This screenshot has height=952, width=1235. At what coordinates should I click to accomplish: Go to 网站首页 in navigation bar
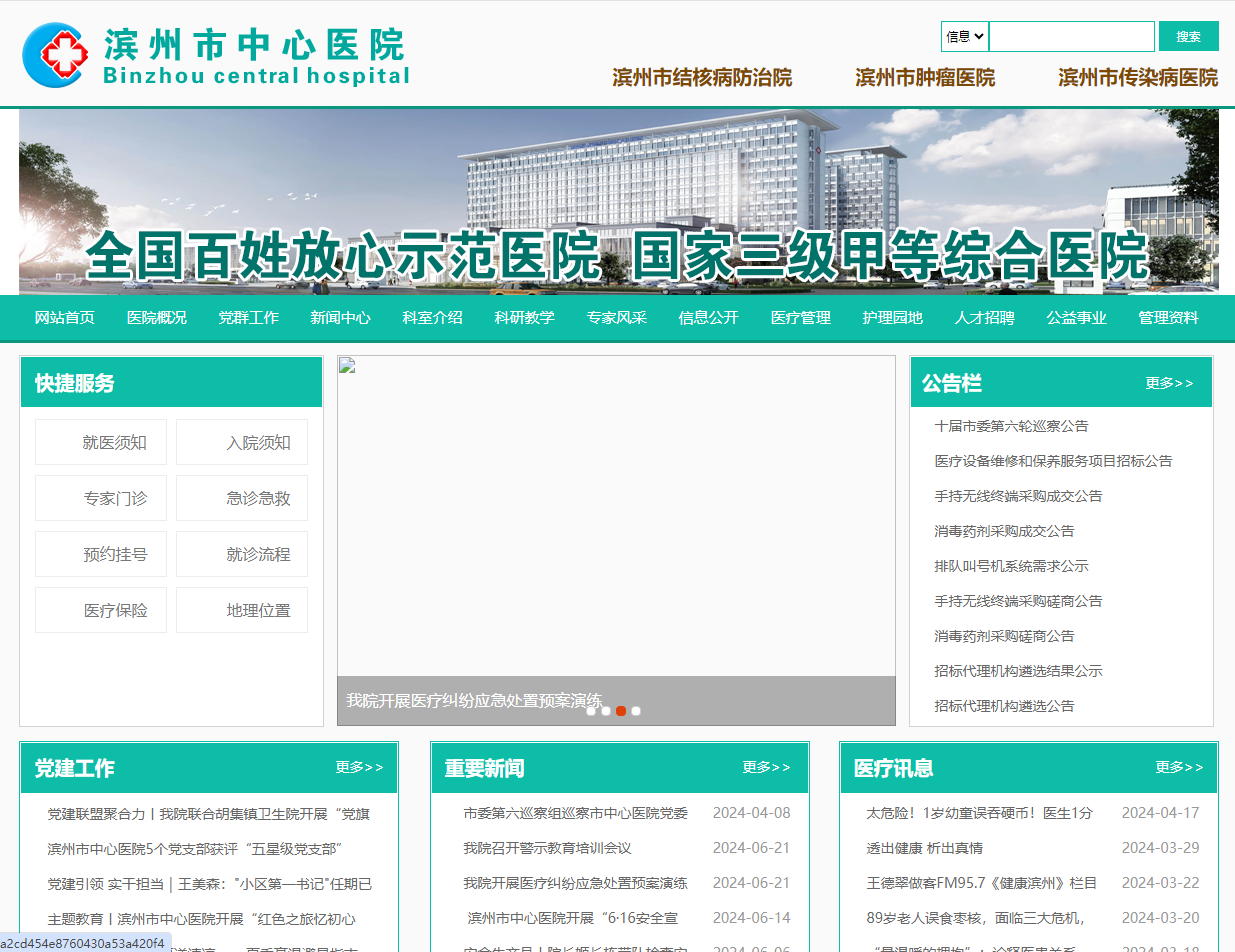[x=65, y=318]
